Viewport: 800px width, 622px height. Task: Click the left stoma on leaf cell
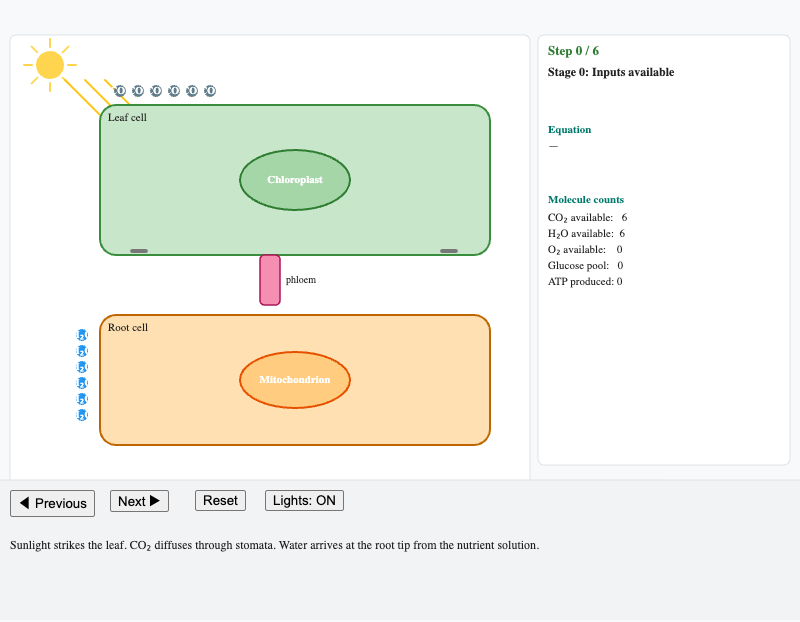coord(139,251)
